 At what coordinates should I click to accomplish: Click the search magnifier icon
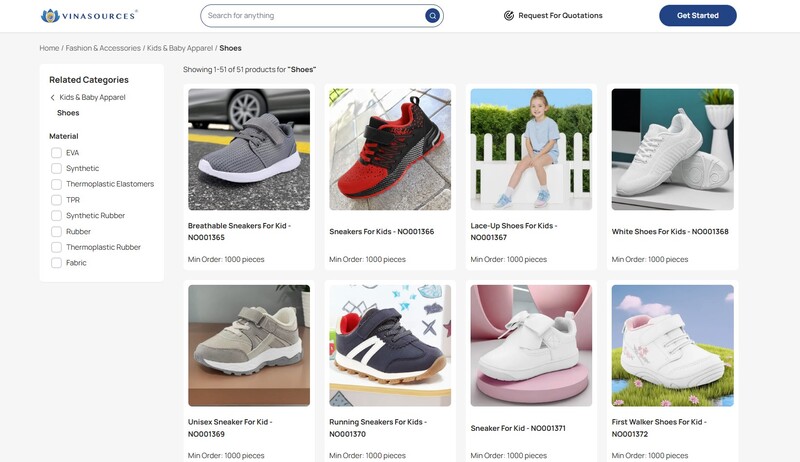coord(432,16)
